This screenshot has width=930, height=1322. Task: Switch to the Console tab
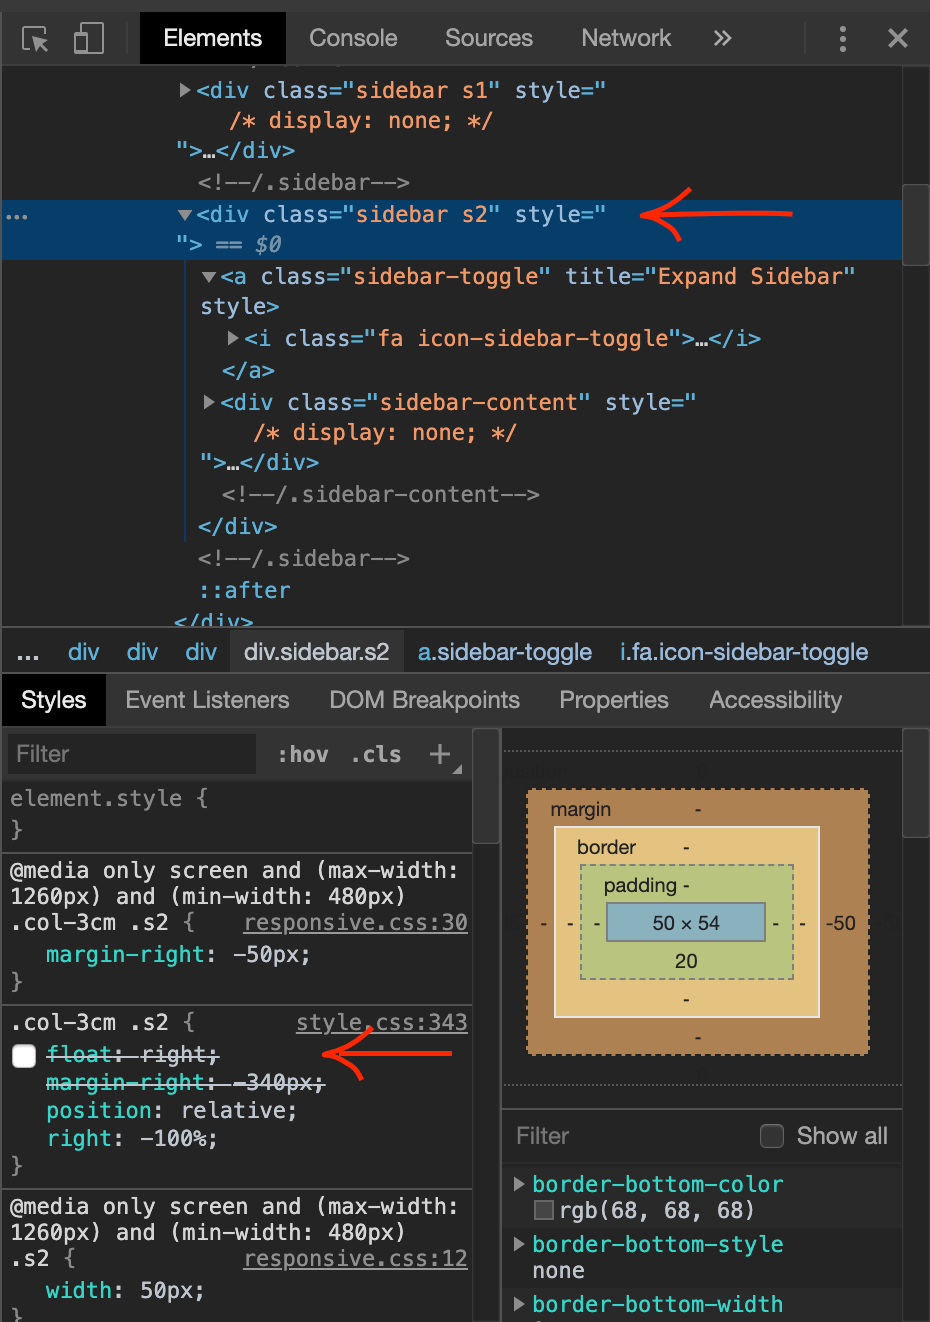point(353,39)
